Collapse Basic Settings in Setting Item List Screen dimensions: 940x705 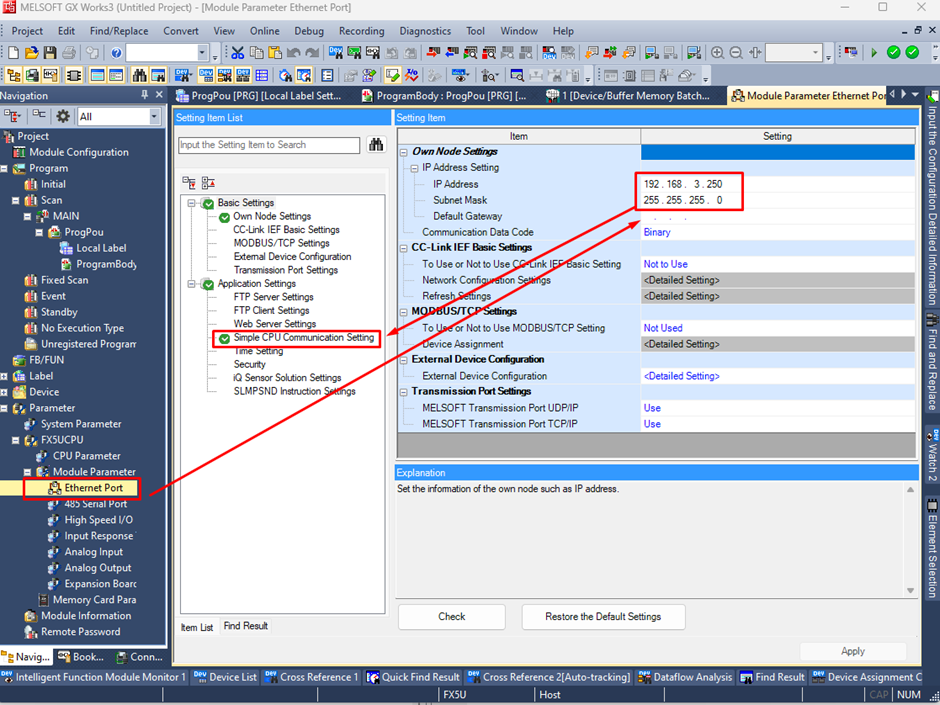click(191, 203)
